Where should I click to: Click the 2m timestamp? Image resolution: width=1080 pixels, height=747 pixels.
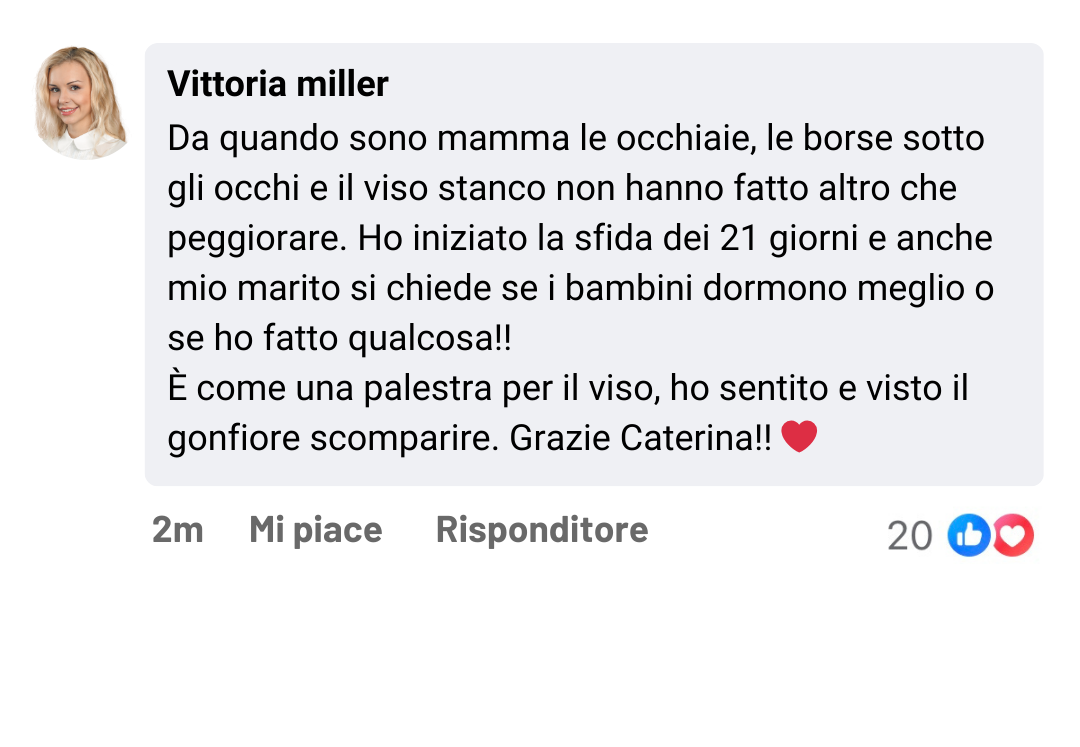[x=177, y=530]
